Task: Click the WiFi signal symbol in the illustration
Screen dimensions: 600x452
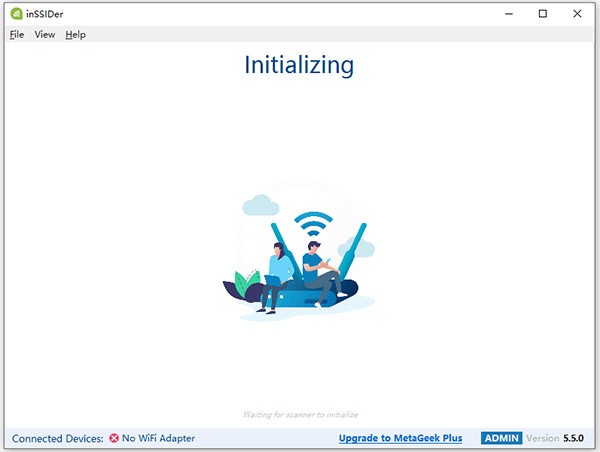Action: pyautogui.click(x=313, y=223)
